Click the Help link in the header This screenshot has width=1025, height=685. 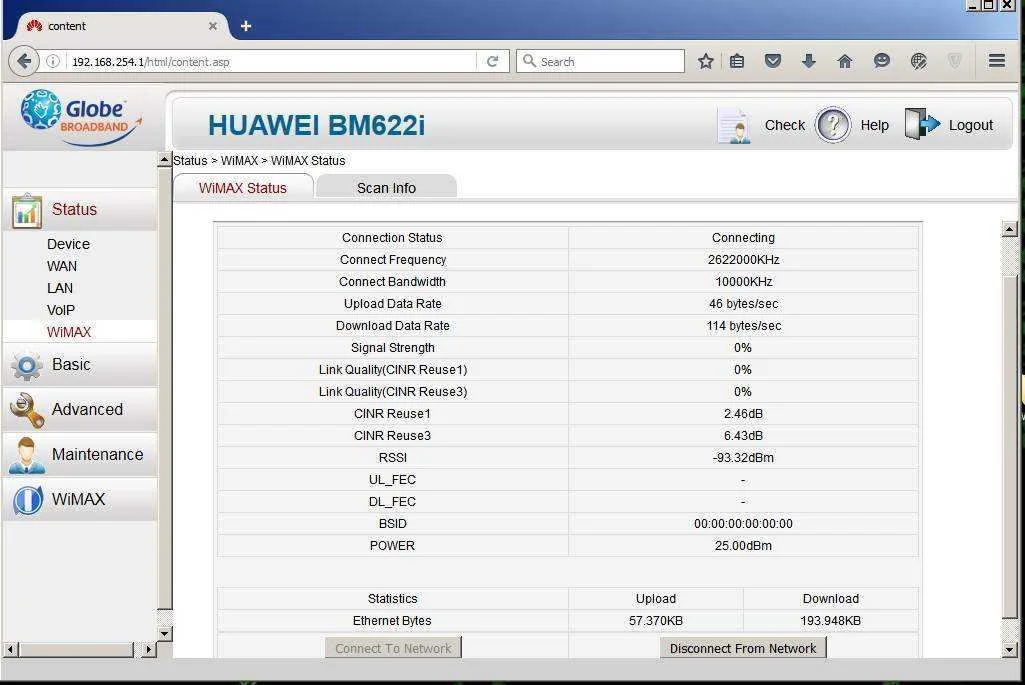(875, 125)
